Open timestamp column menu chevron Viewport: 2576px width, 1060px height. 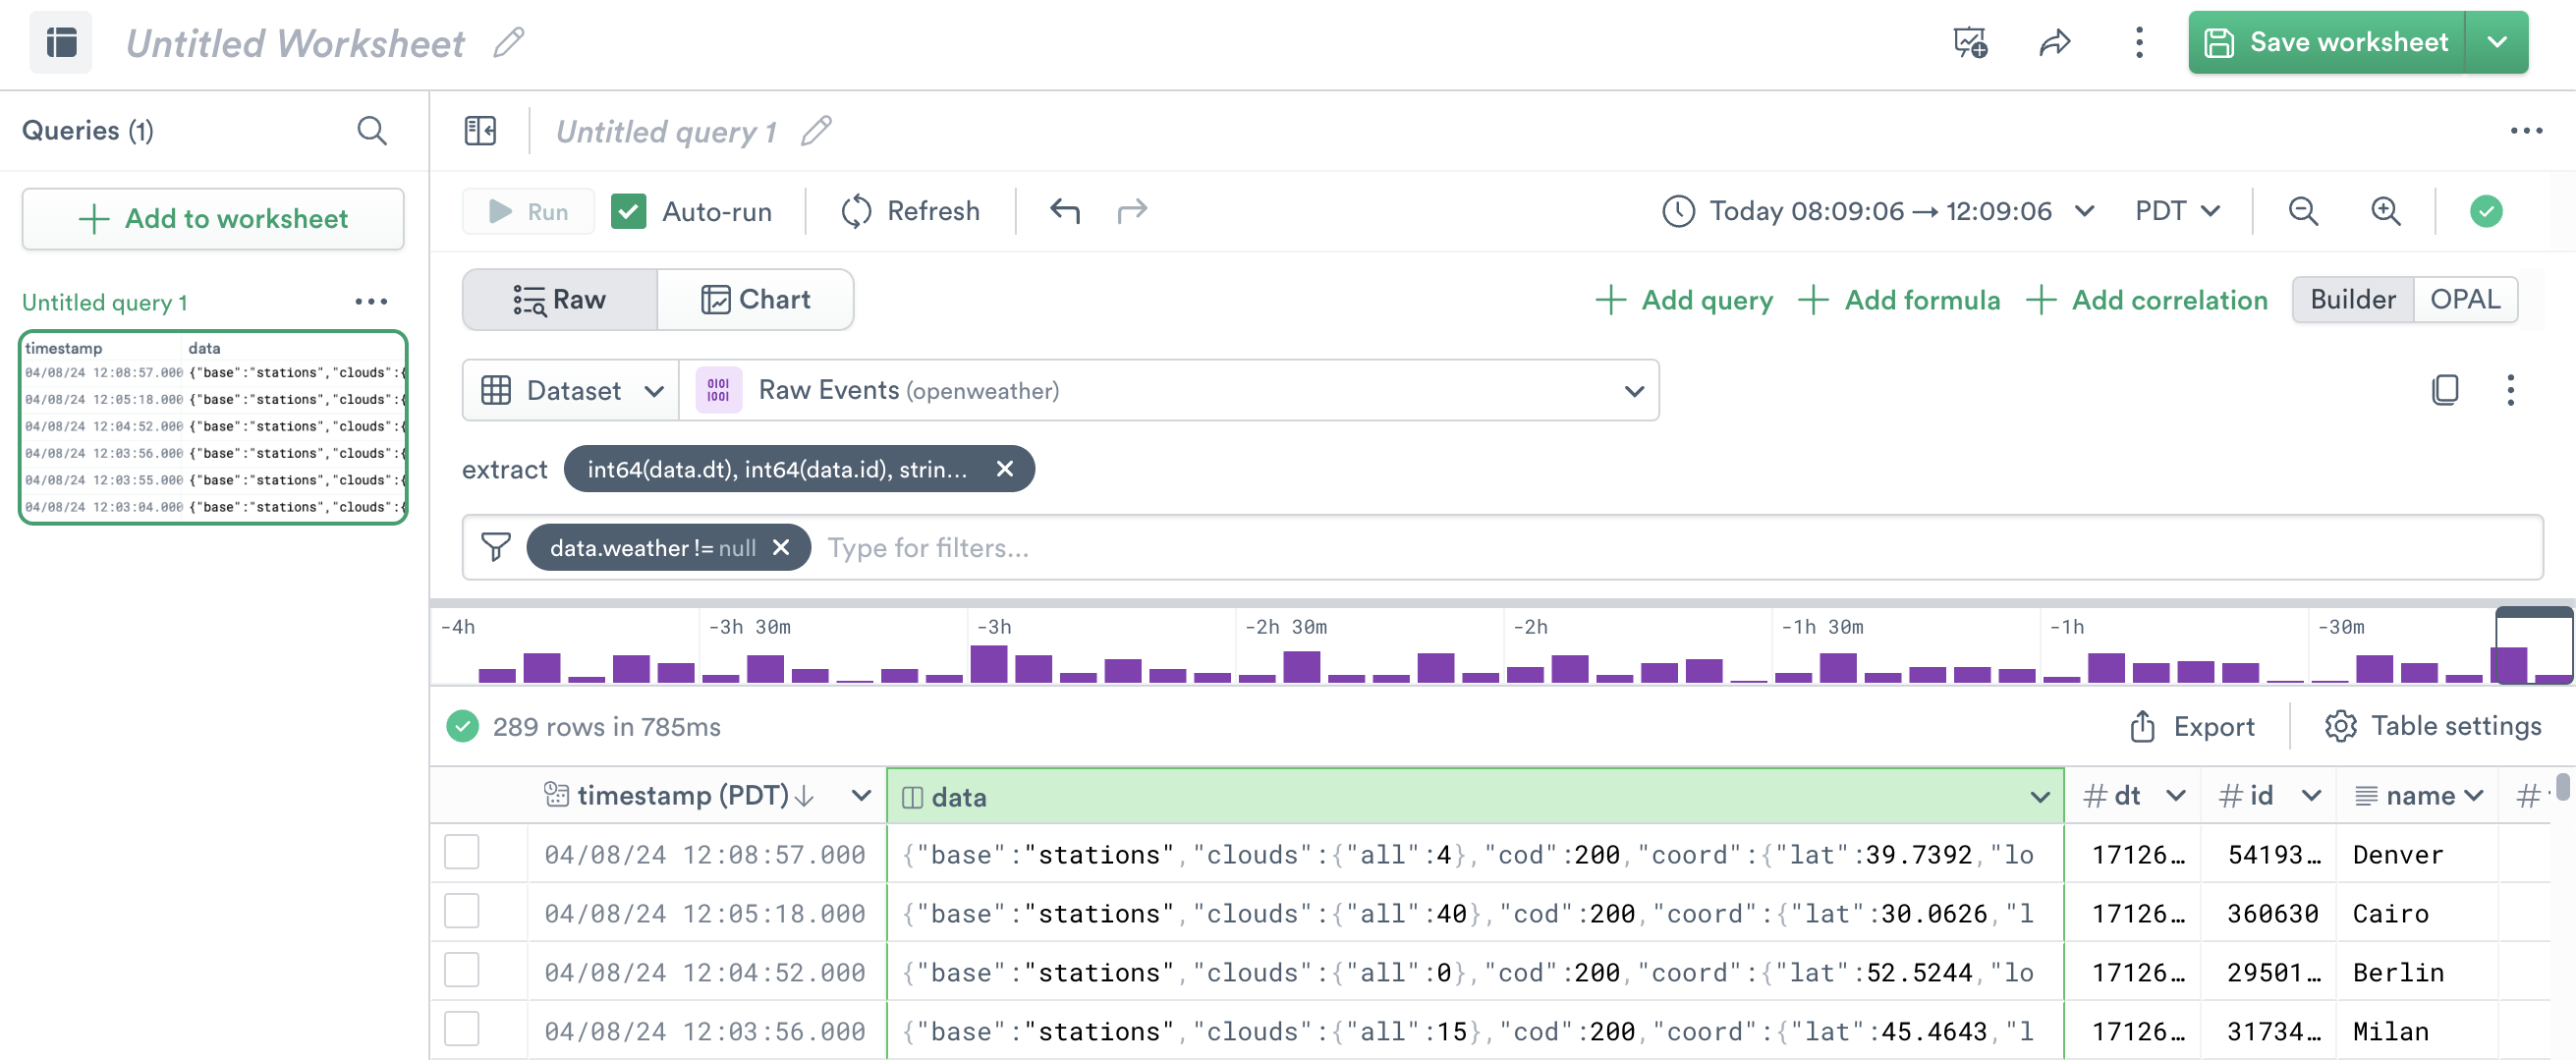pyautogui.click(x=860, y=796)
